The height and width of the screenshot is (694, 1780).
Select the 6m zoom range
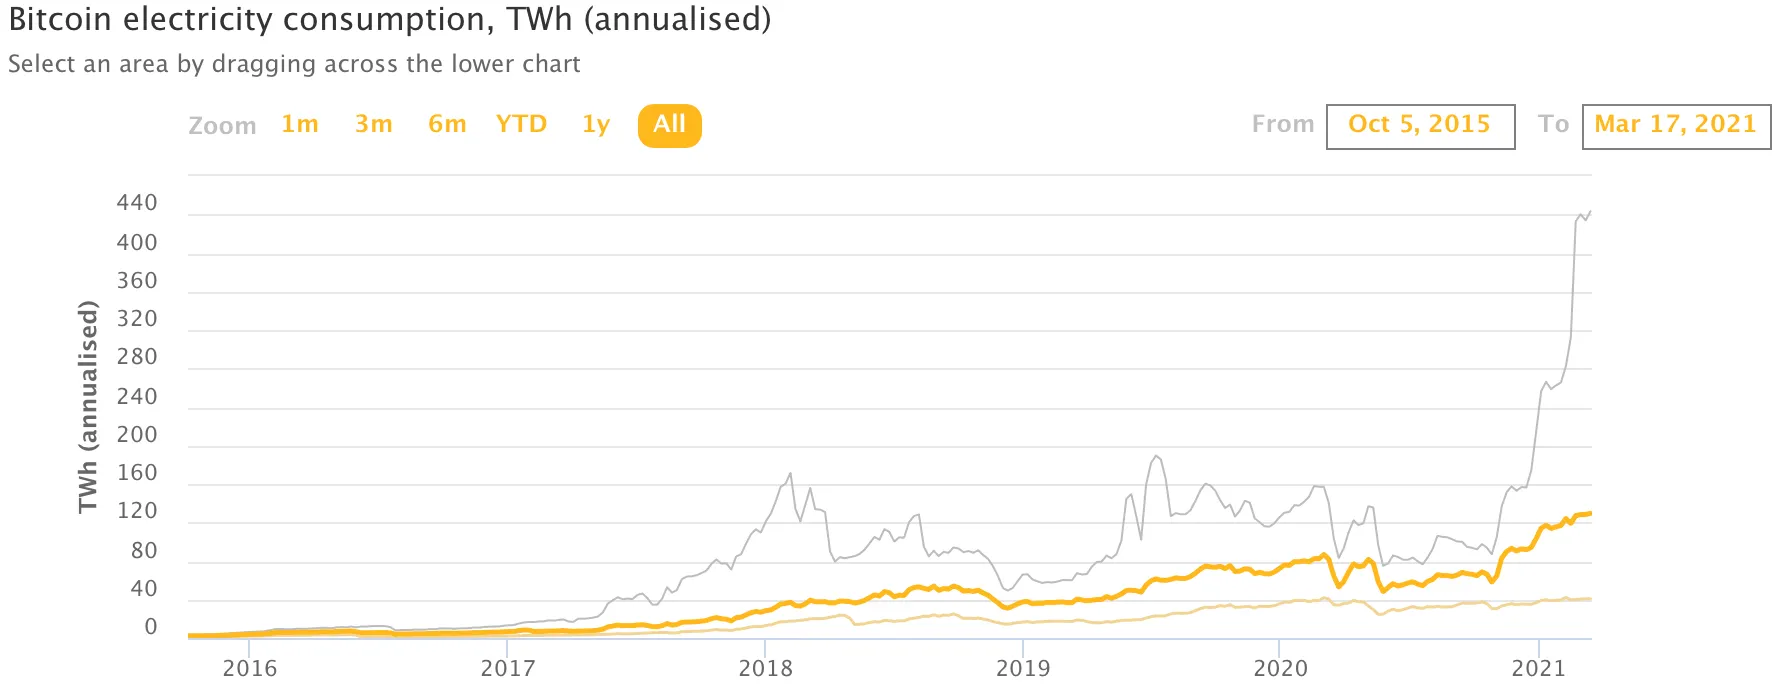tap(447, 124)
